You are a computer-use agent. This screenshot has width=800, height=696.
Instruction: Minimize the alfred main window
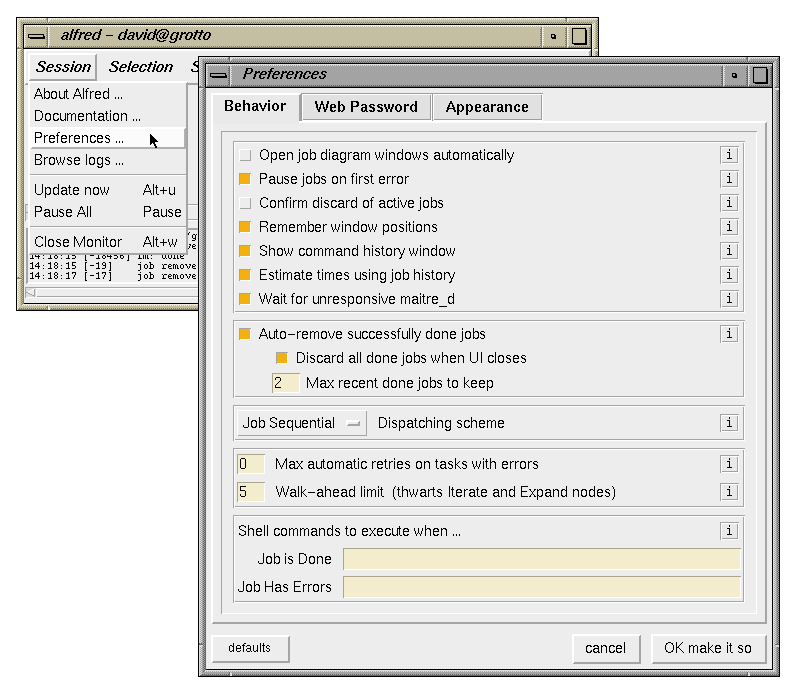pyautogui.click(x=553, y=36)
